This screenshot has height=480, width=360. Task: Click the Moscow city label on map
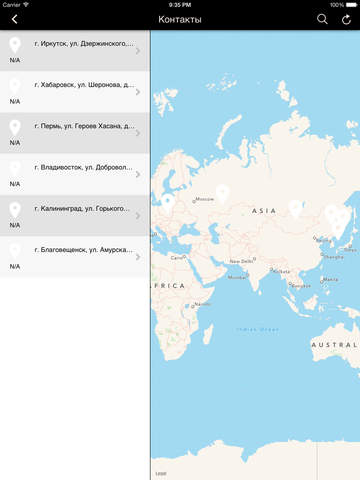pos(204,199)
